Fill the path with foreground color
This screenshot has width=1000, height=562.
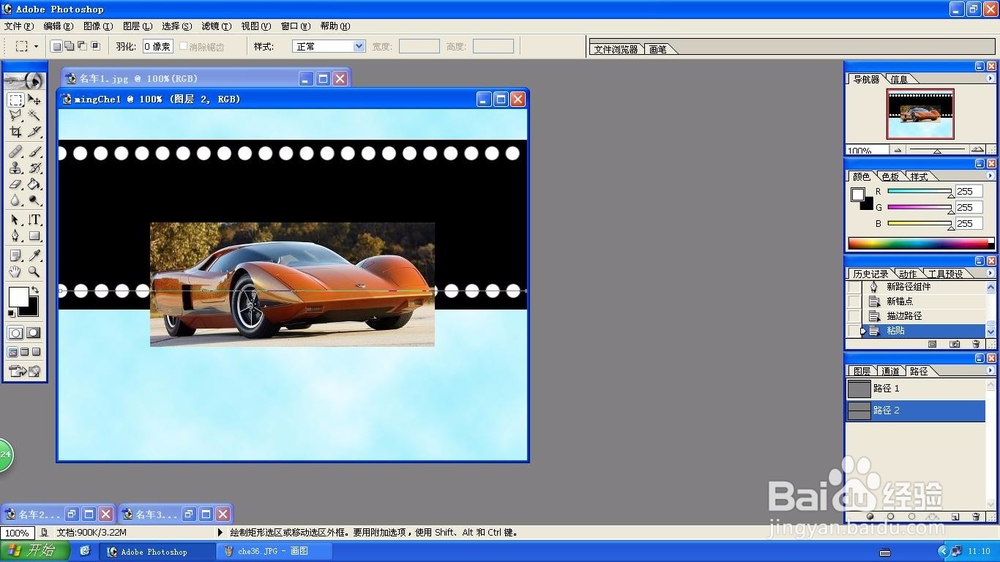point(870,517)
